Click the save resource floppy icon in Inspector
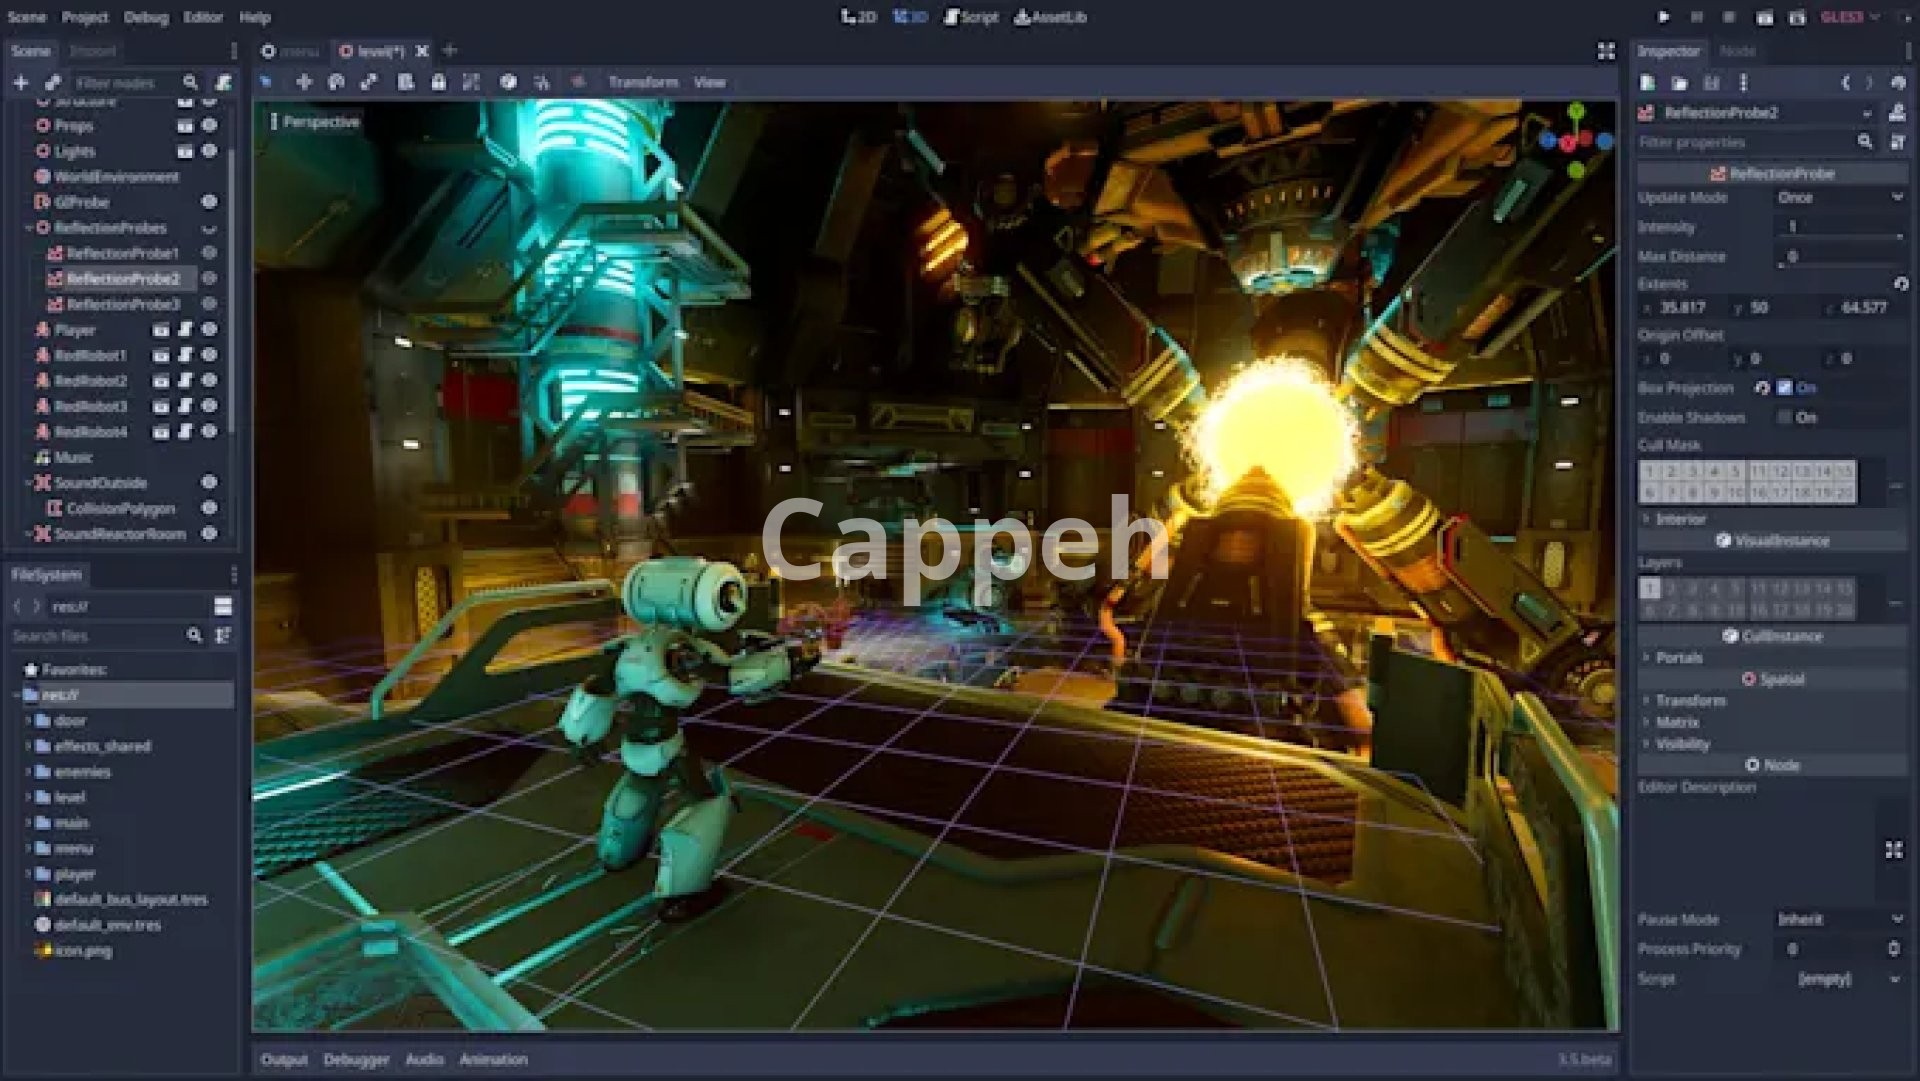The width and height of the screenshot is (1920, 1081). (1711, 83)
